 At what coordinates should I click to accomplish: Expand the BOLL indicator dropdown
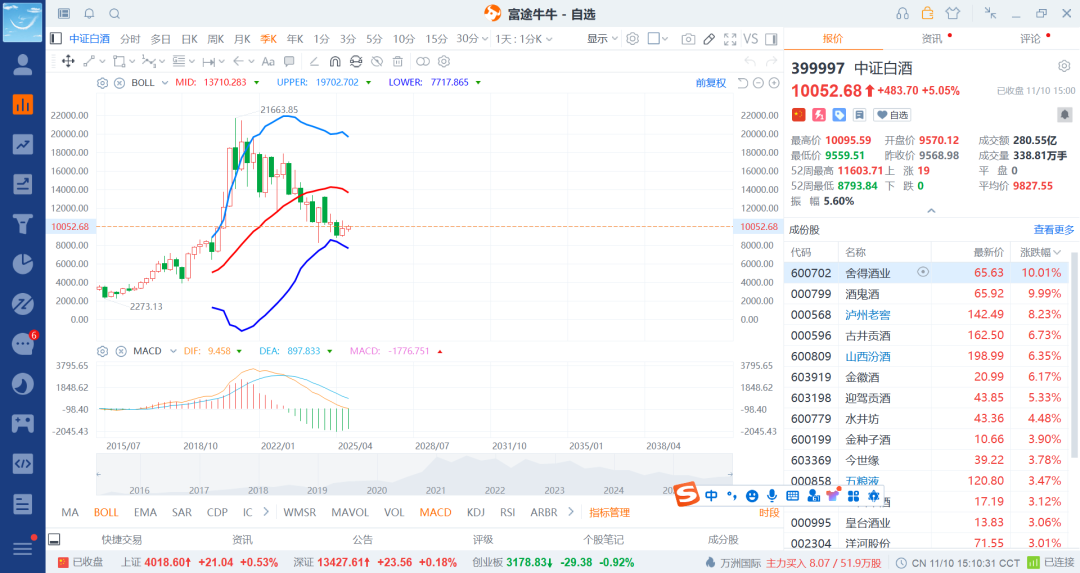165,83
